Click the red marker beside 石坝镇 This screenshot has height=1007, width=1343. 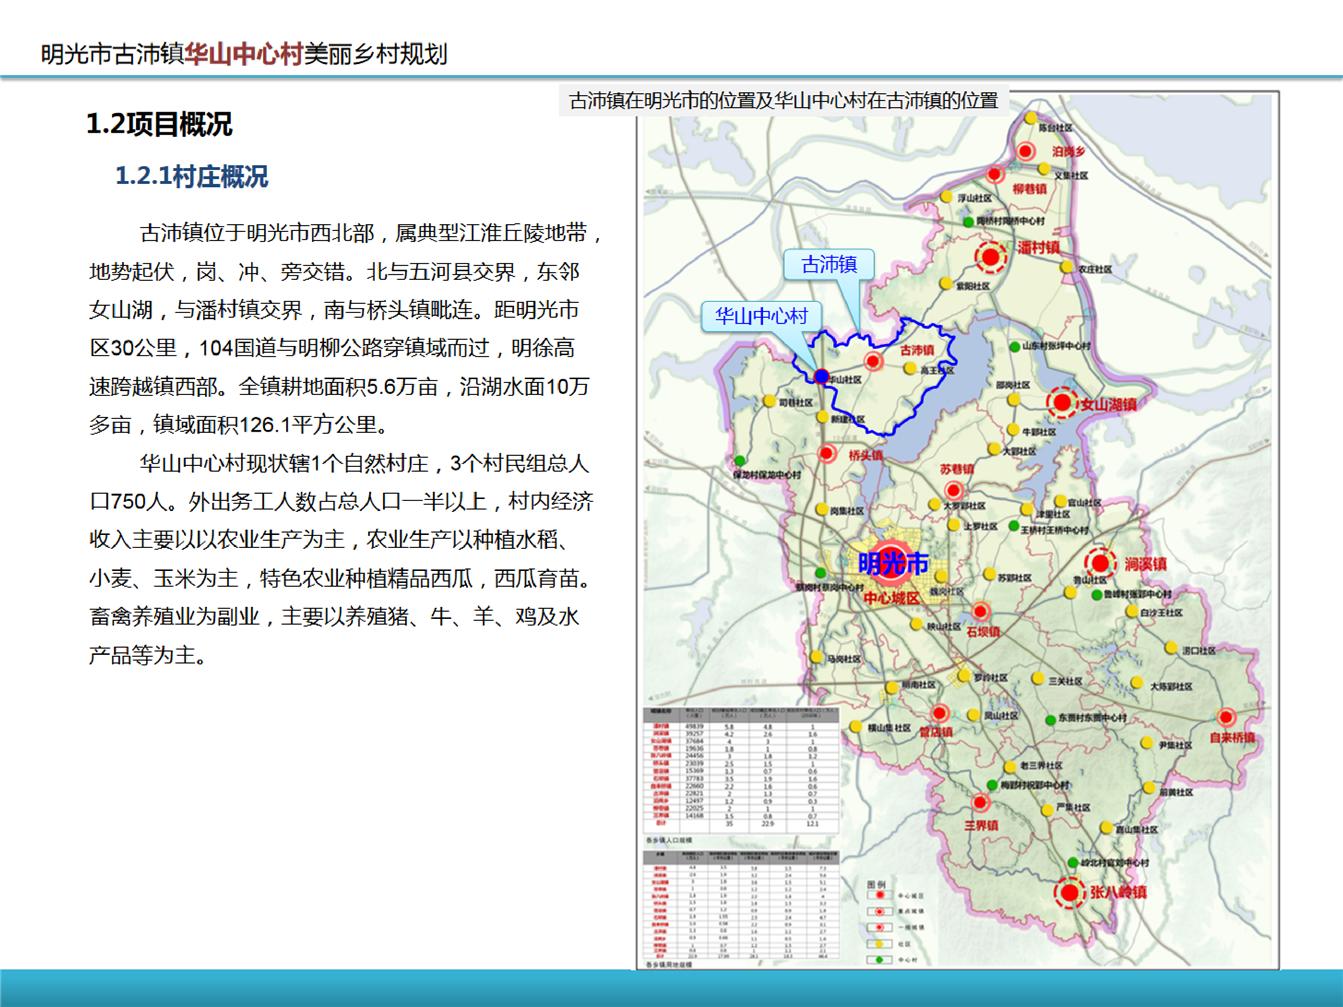(x=980, y=611)
